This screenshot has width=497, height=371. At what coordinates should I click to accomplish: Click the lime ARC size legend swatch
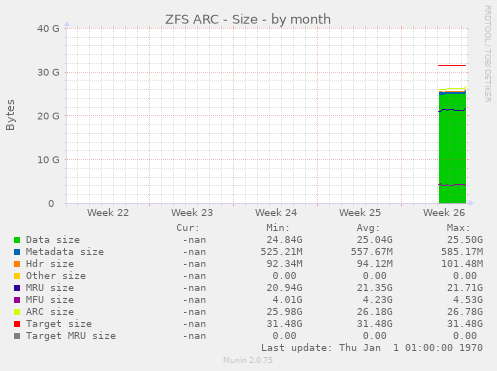17,312
